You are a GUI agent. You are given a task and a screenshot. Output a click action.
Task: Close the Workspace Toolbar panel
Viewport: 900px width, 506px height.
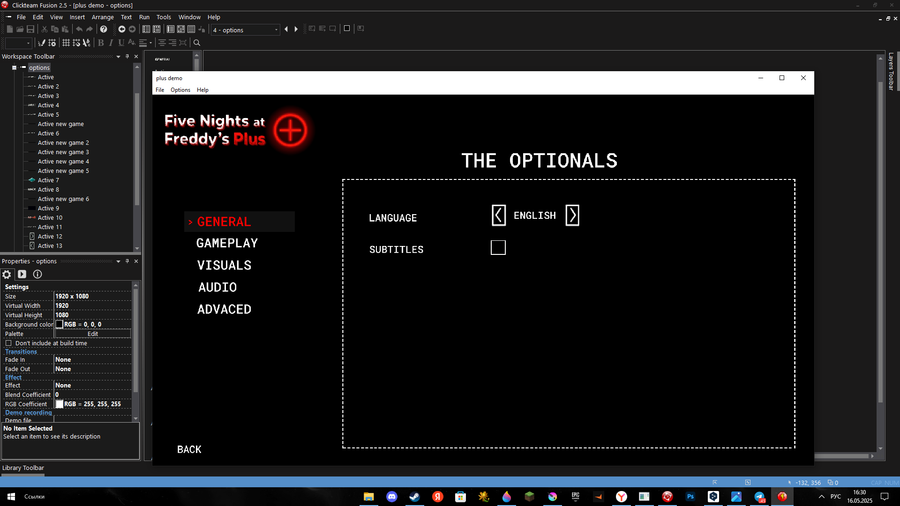136,57
